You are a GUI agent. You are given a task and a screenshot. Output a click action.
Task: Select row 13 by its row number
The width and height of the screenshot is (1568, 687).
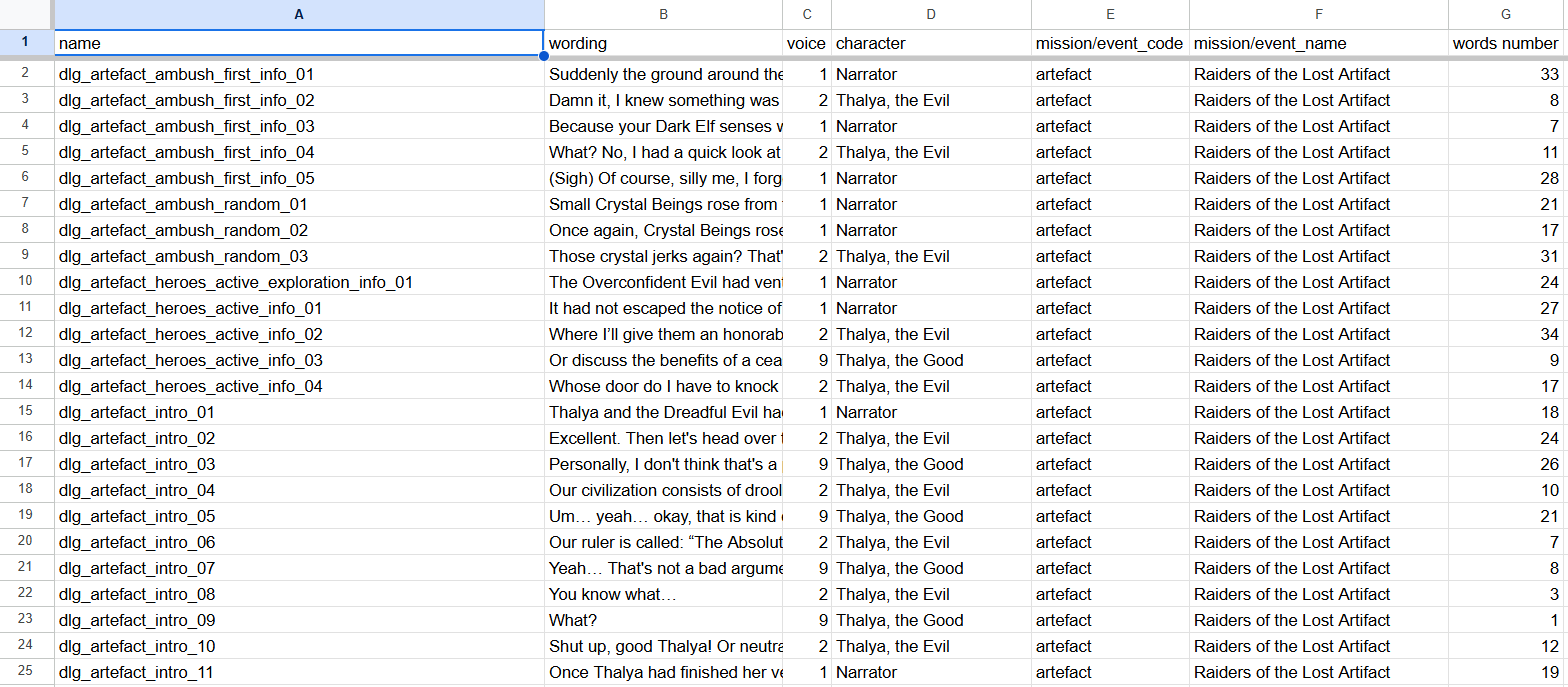[27, 360]
